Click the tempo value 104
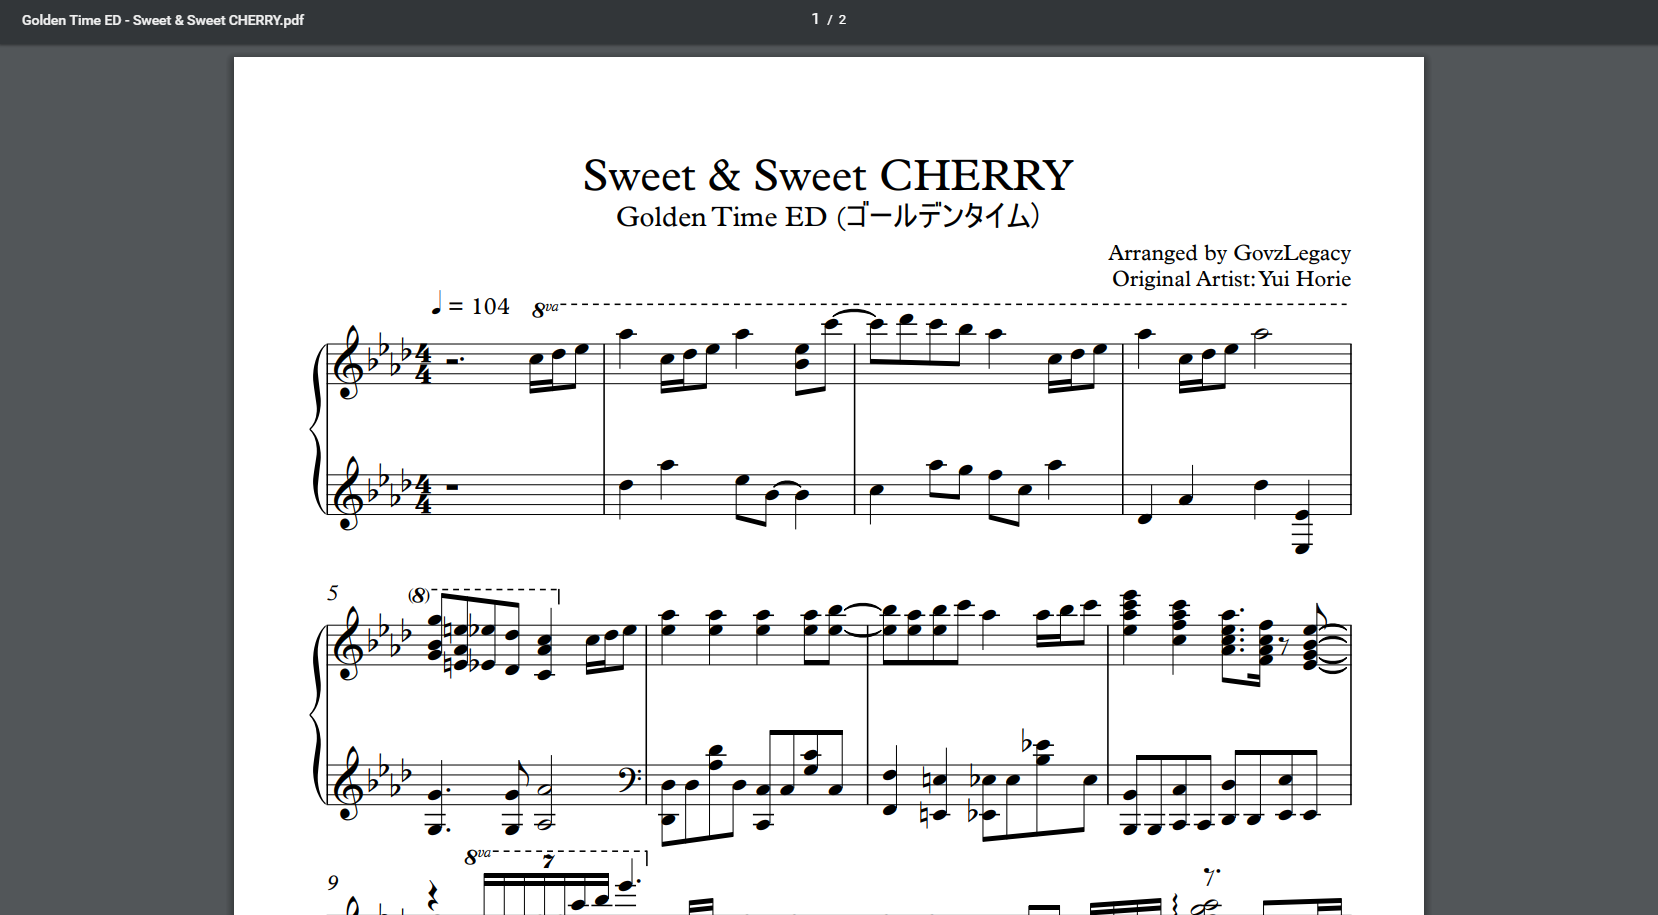Image resolution: width=1658 pixels, height=915 pixels. [x=490, y=306]
